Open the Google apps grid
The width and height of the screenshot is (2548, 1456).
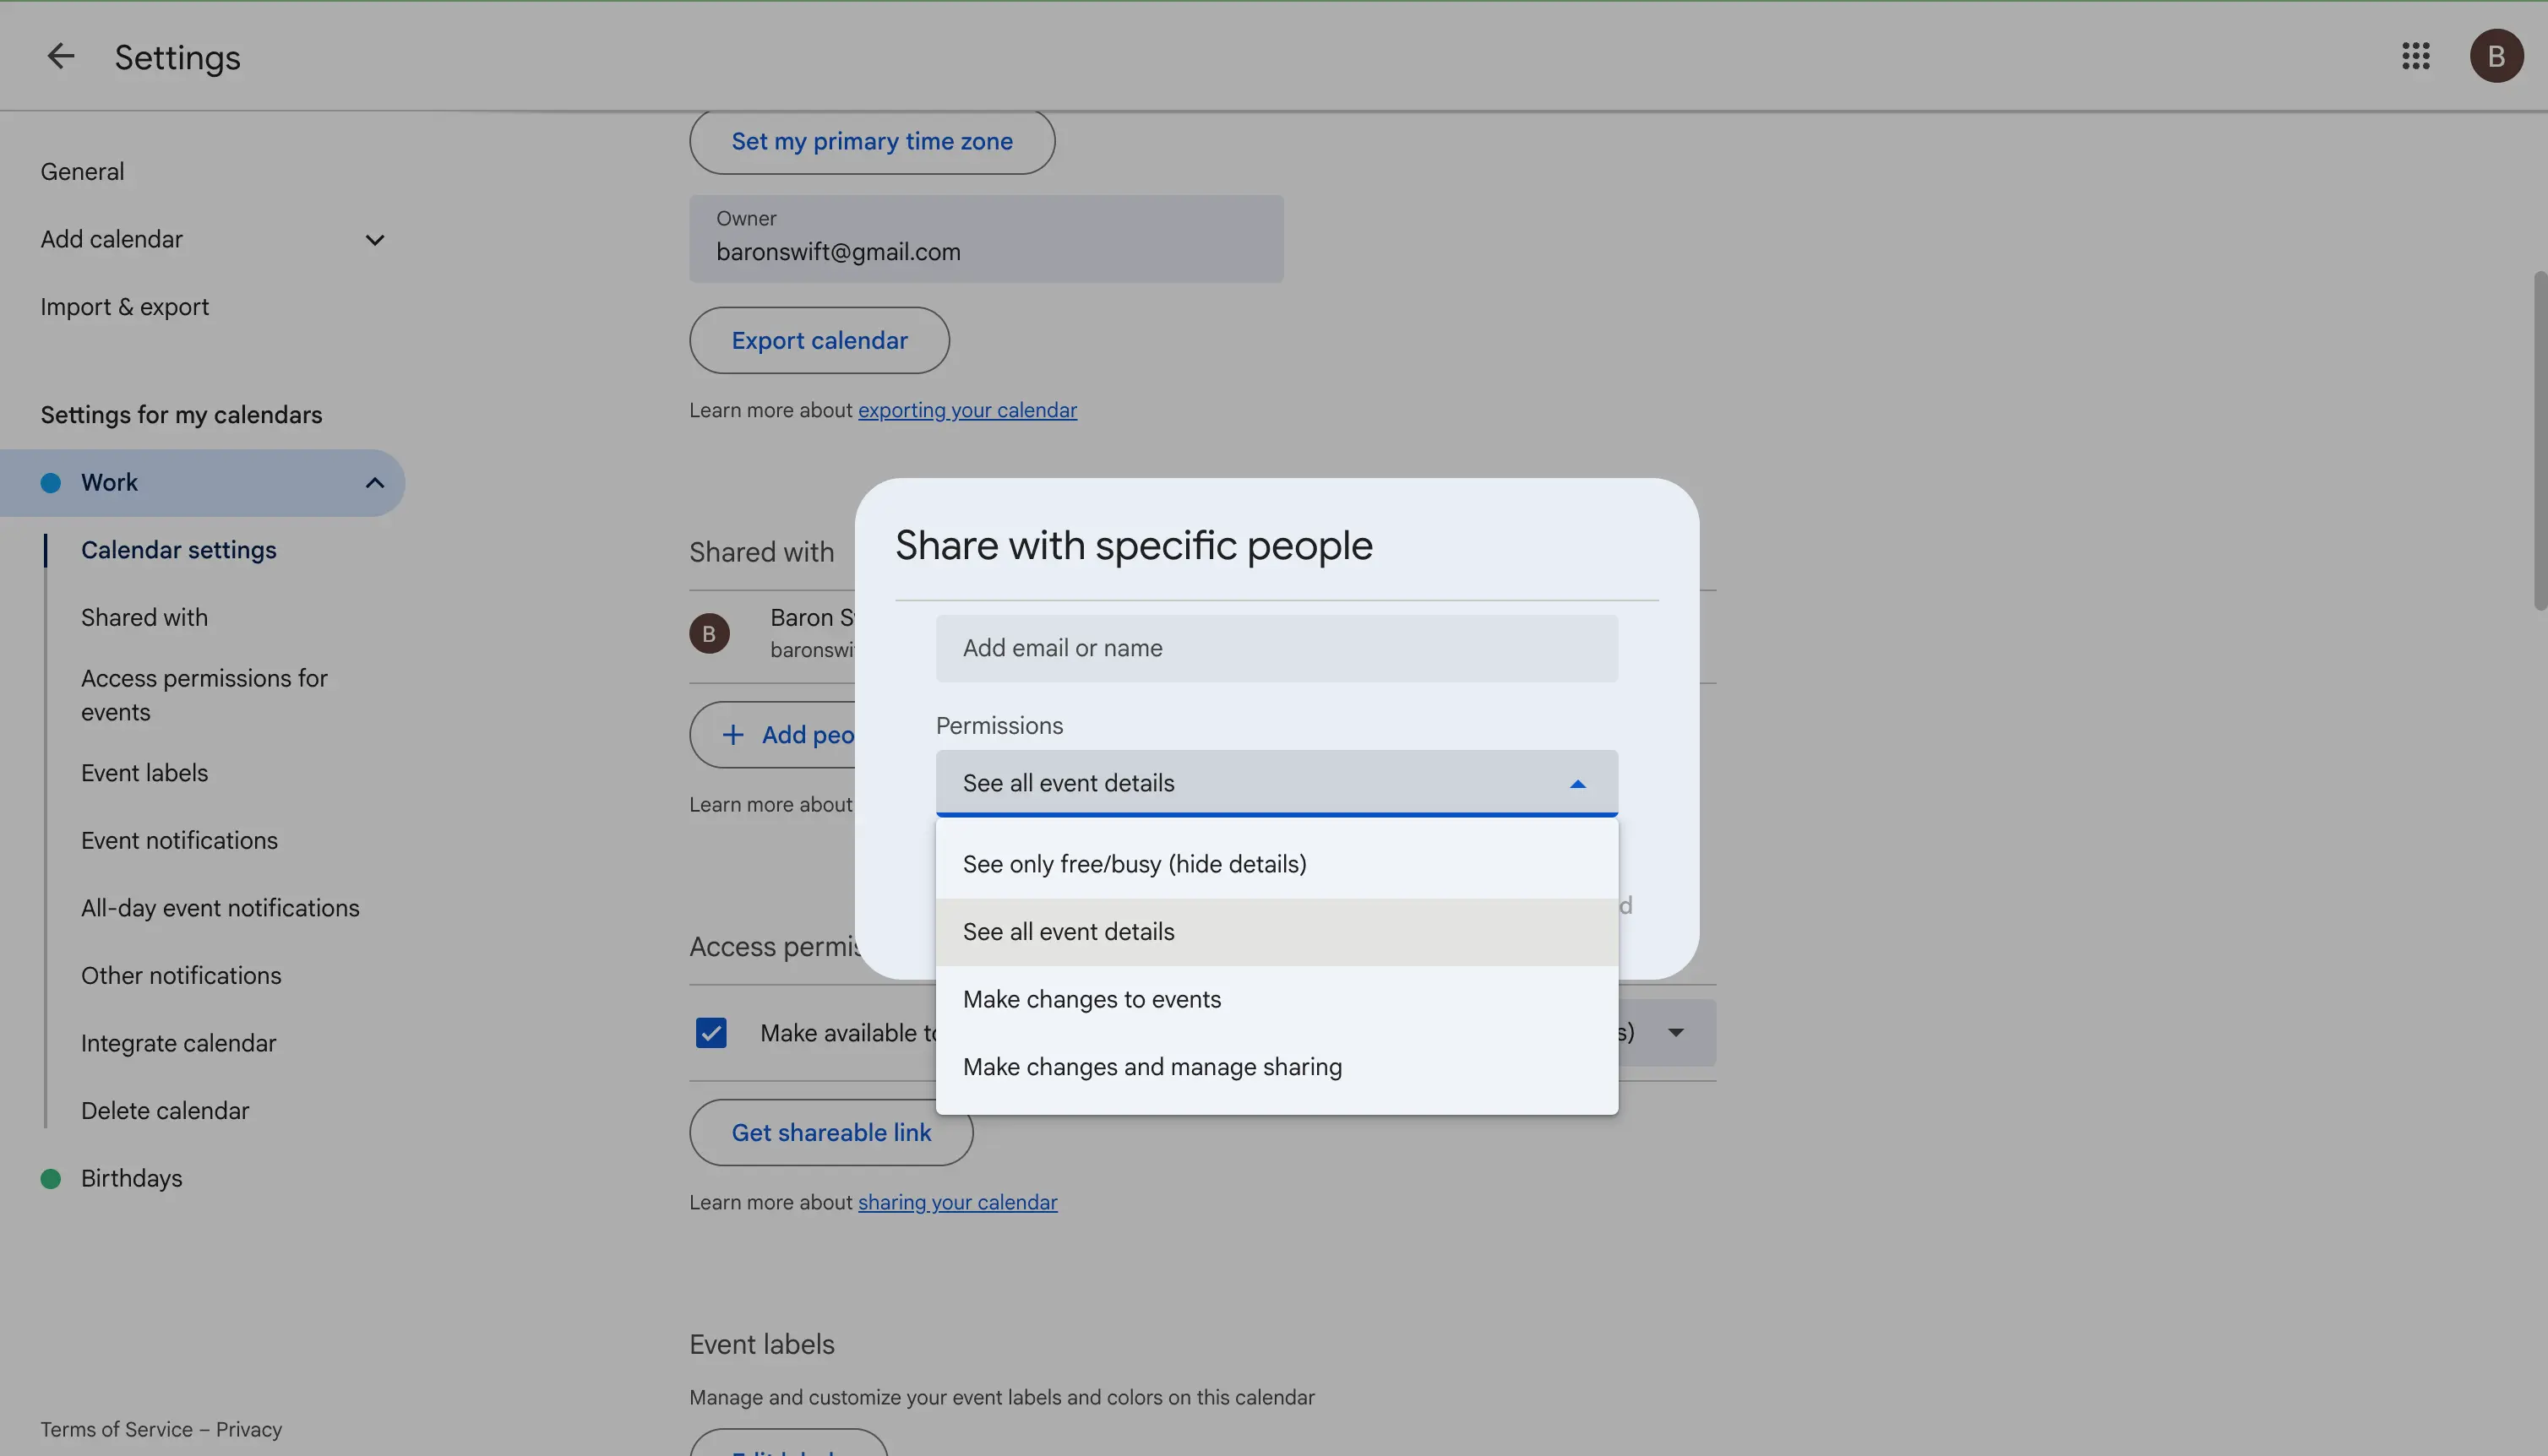(x=2415, y=56)
